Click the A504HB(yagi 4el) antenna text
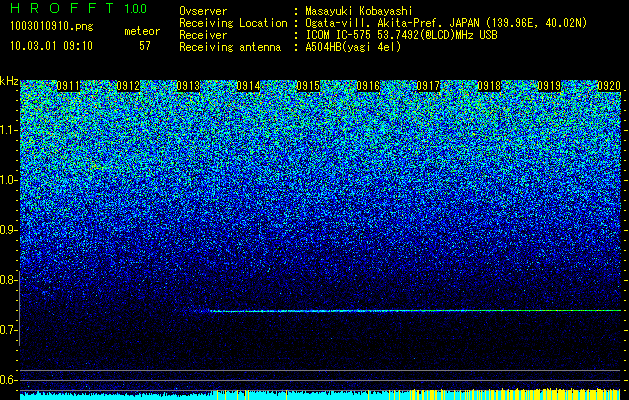 click(x=353, y=47)
